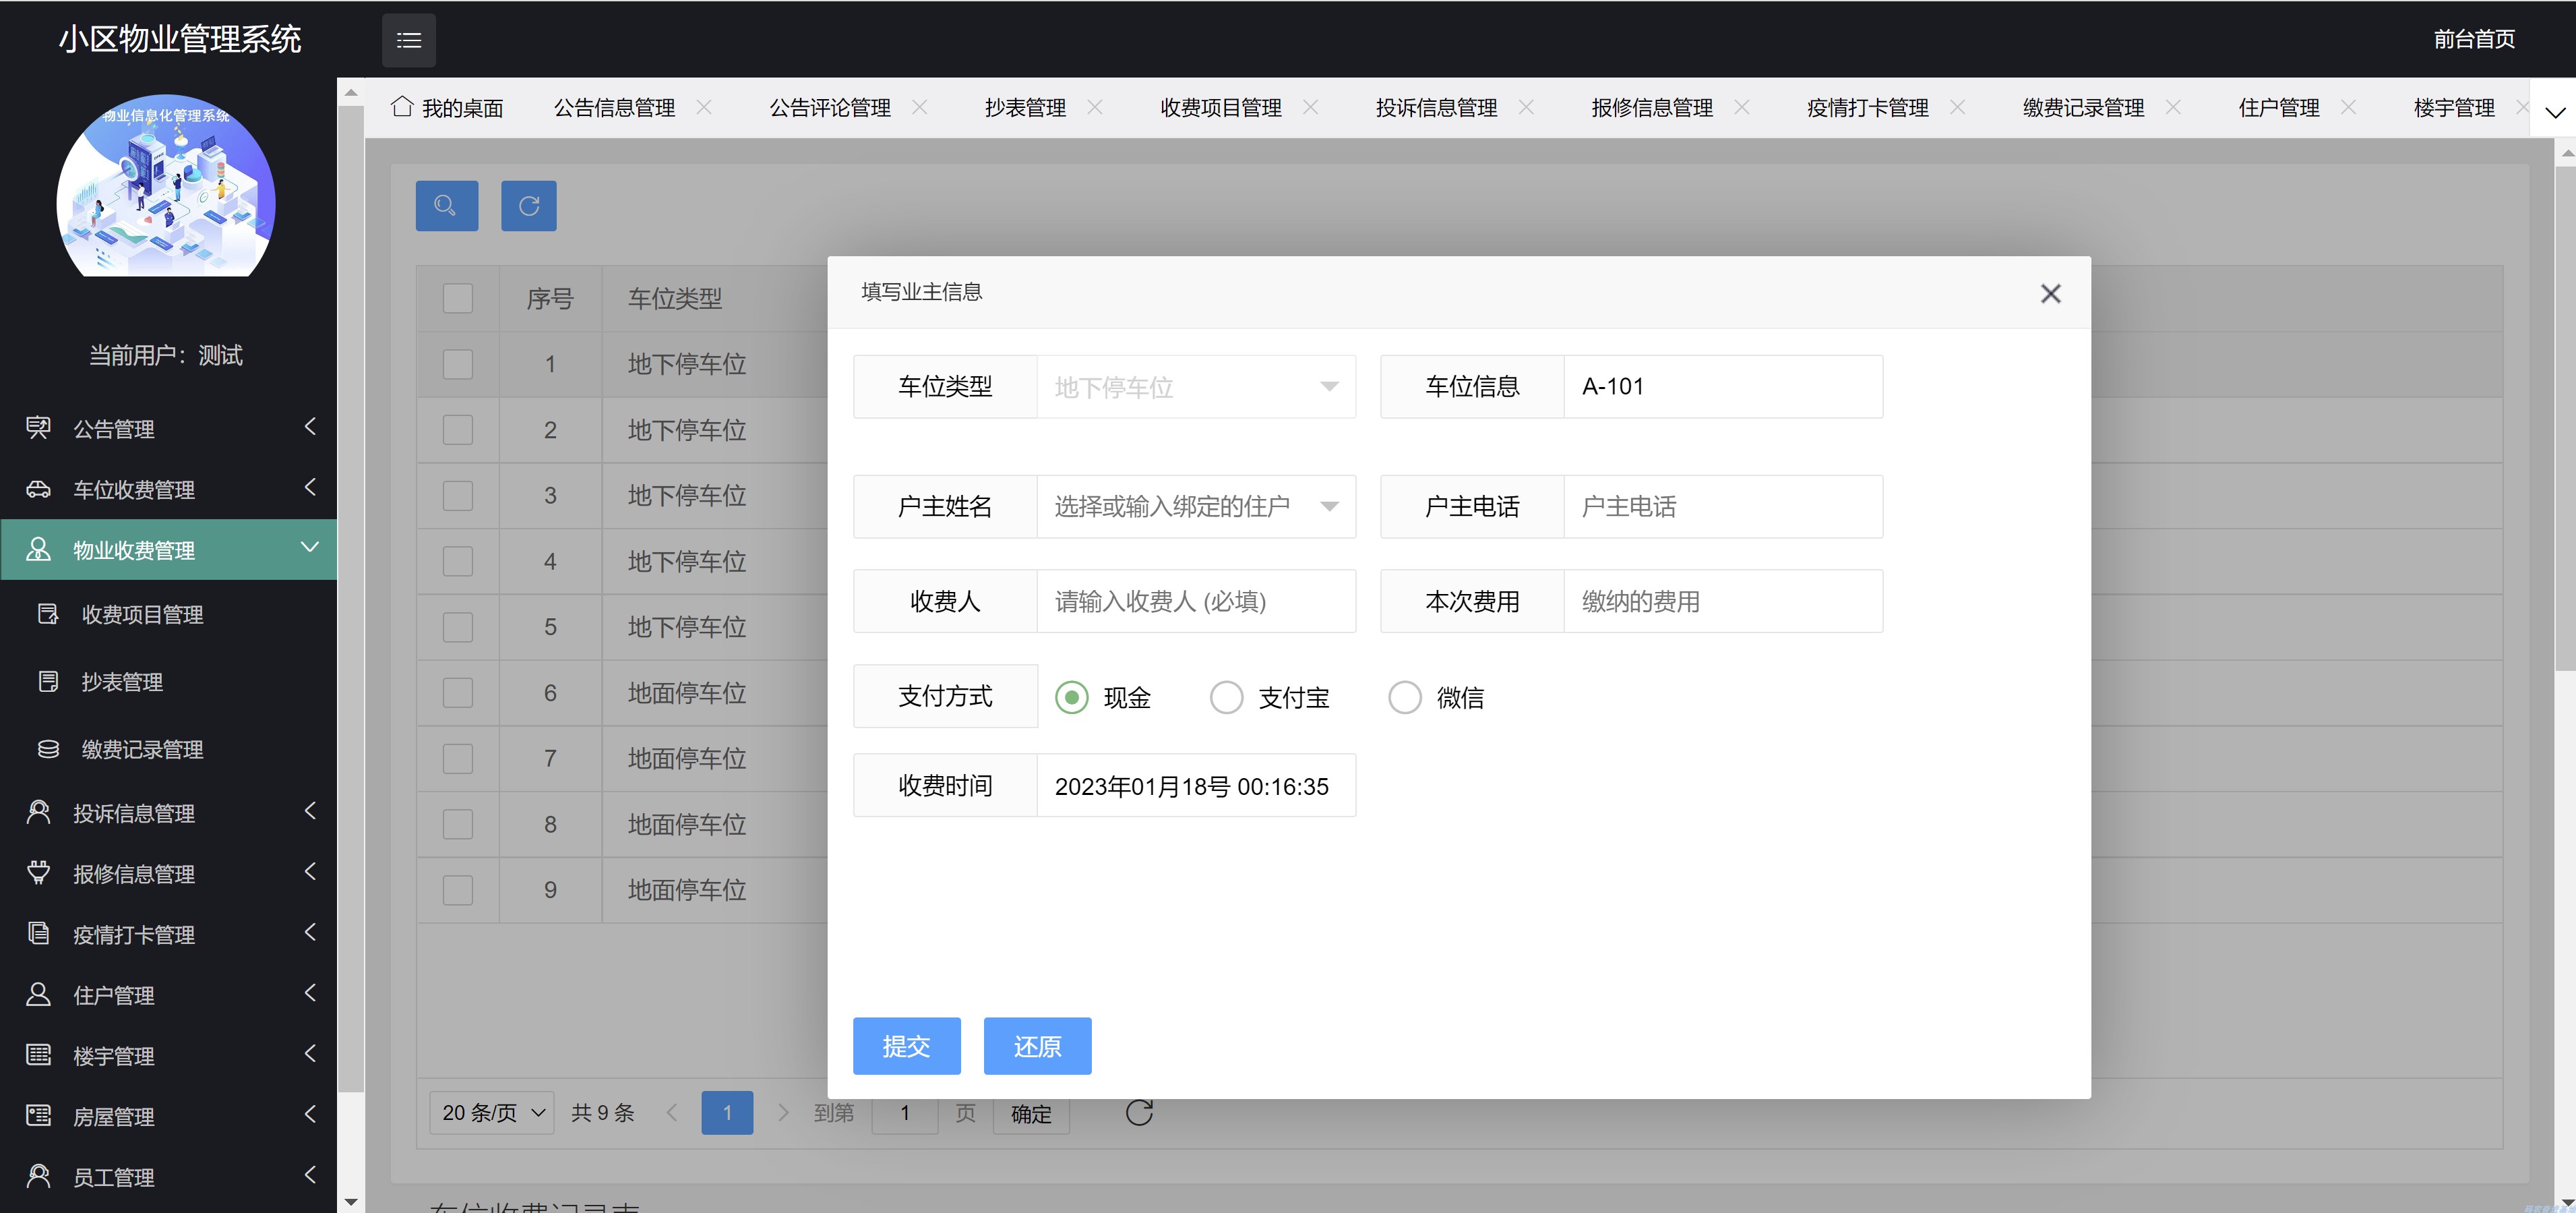Open the hamburger menu in the top bar
This screenshot has height=1213, width=2576.
coord(408,40)
